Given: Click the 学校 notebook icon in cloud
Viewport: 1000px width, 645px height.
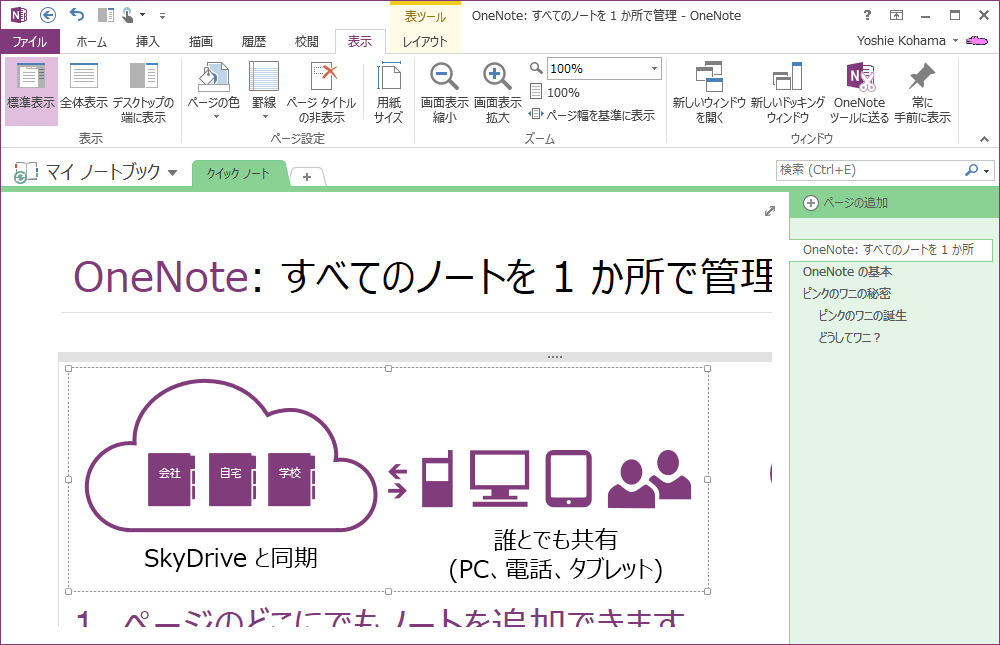Looking at the screenshot, I should coord(291,479).
